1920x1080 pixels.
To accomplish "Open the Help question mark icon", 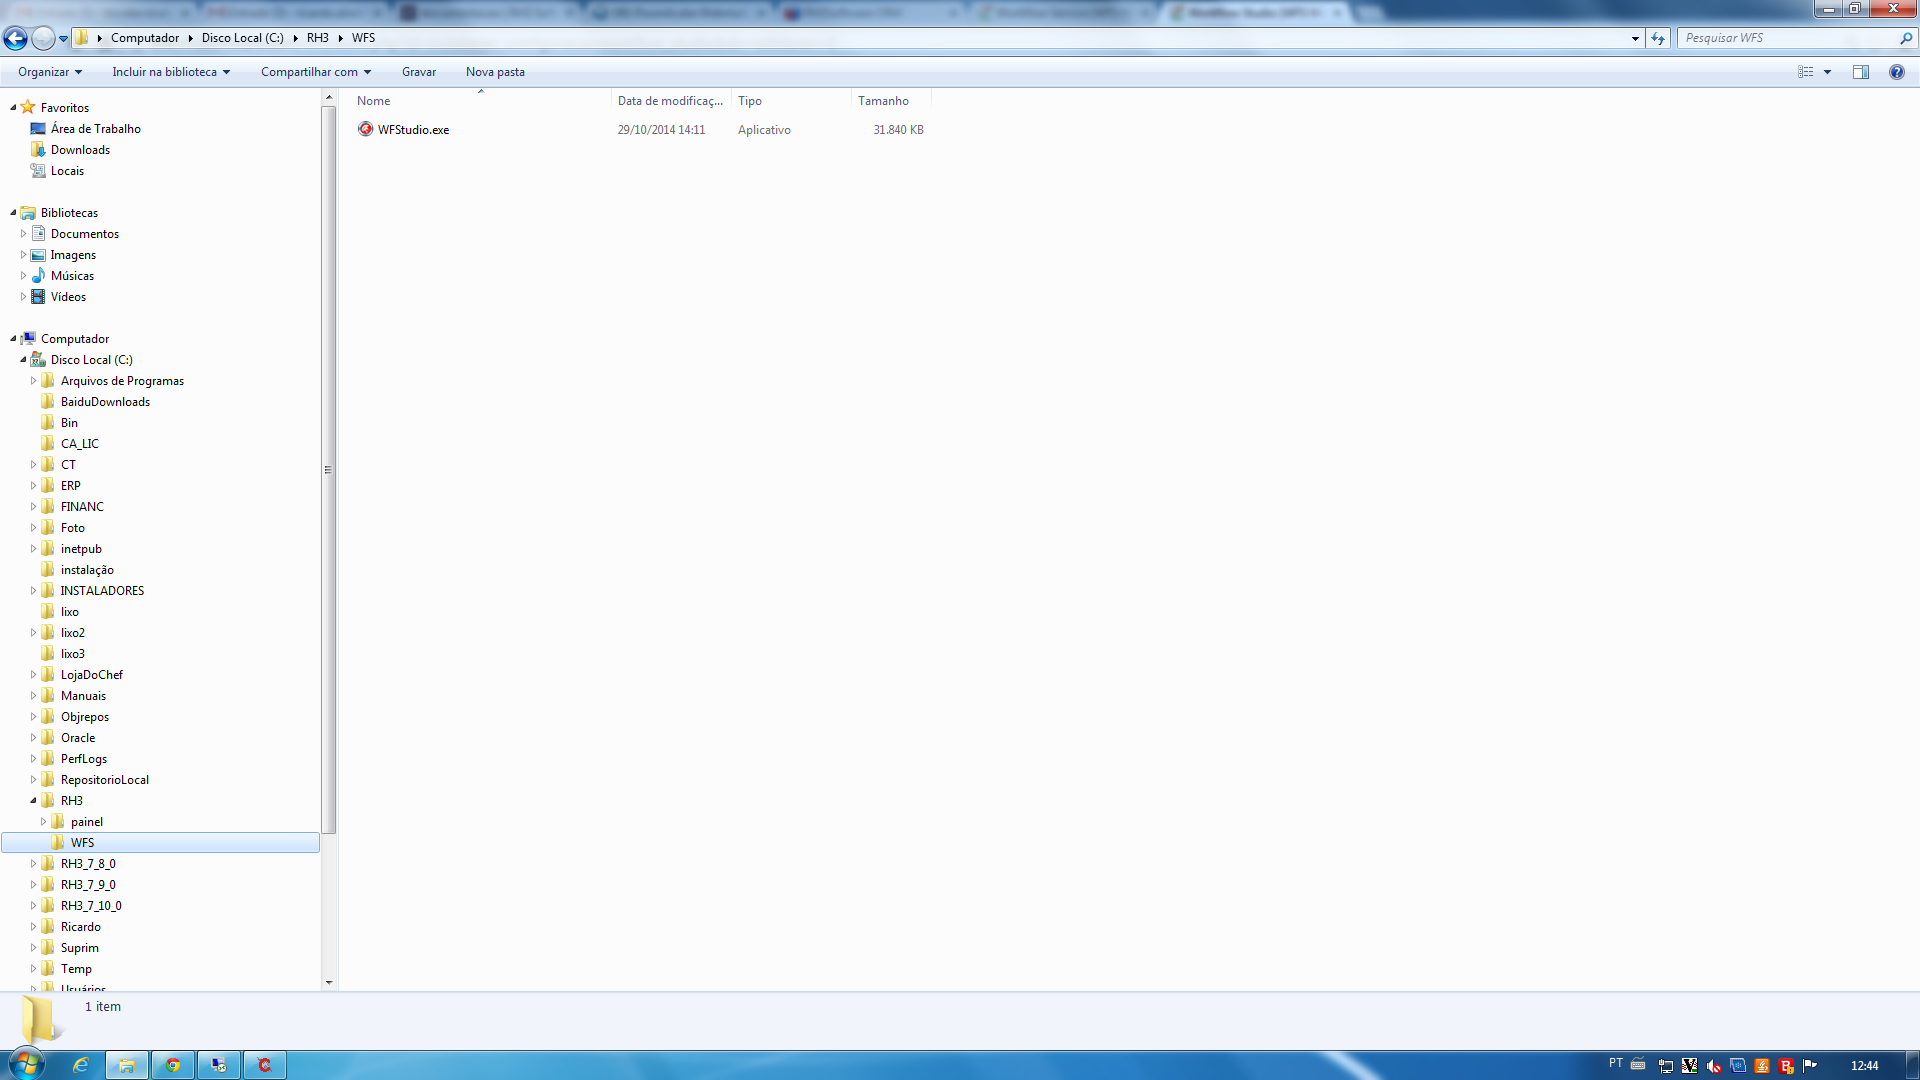I will [x=1896, y=72].
